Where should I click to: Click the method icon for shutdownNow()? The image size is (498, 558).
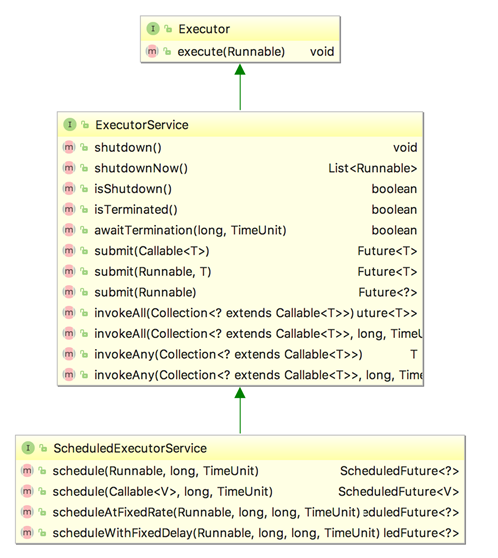click(x=69, y=168)
